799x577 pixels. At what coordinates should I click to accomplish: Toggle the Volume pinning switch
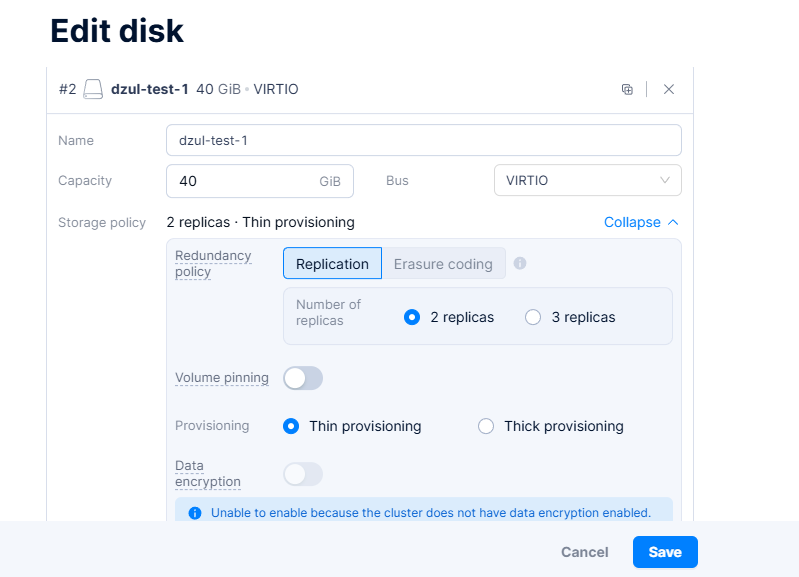pyautogui.click(x=303, y=378)
